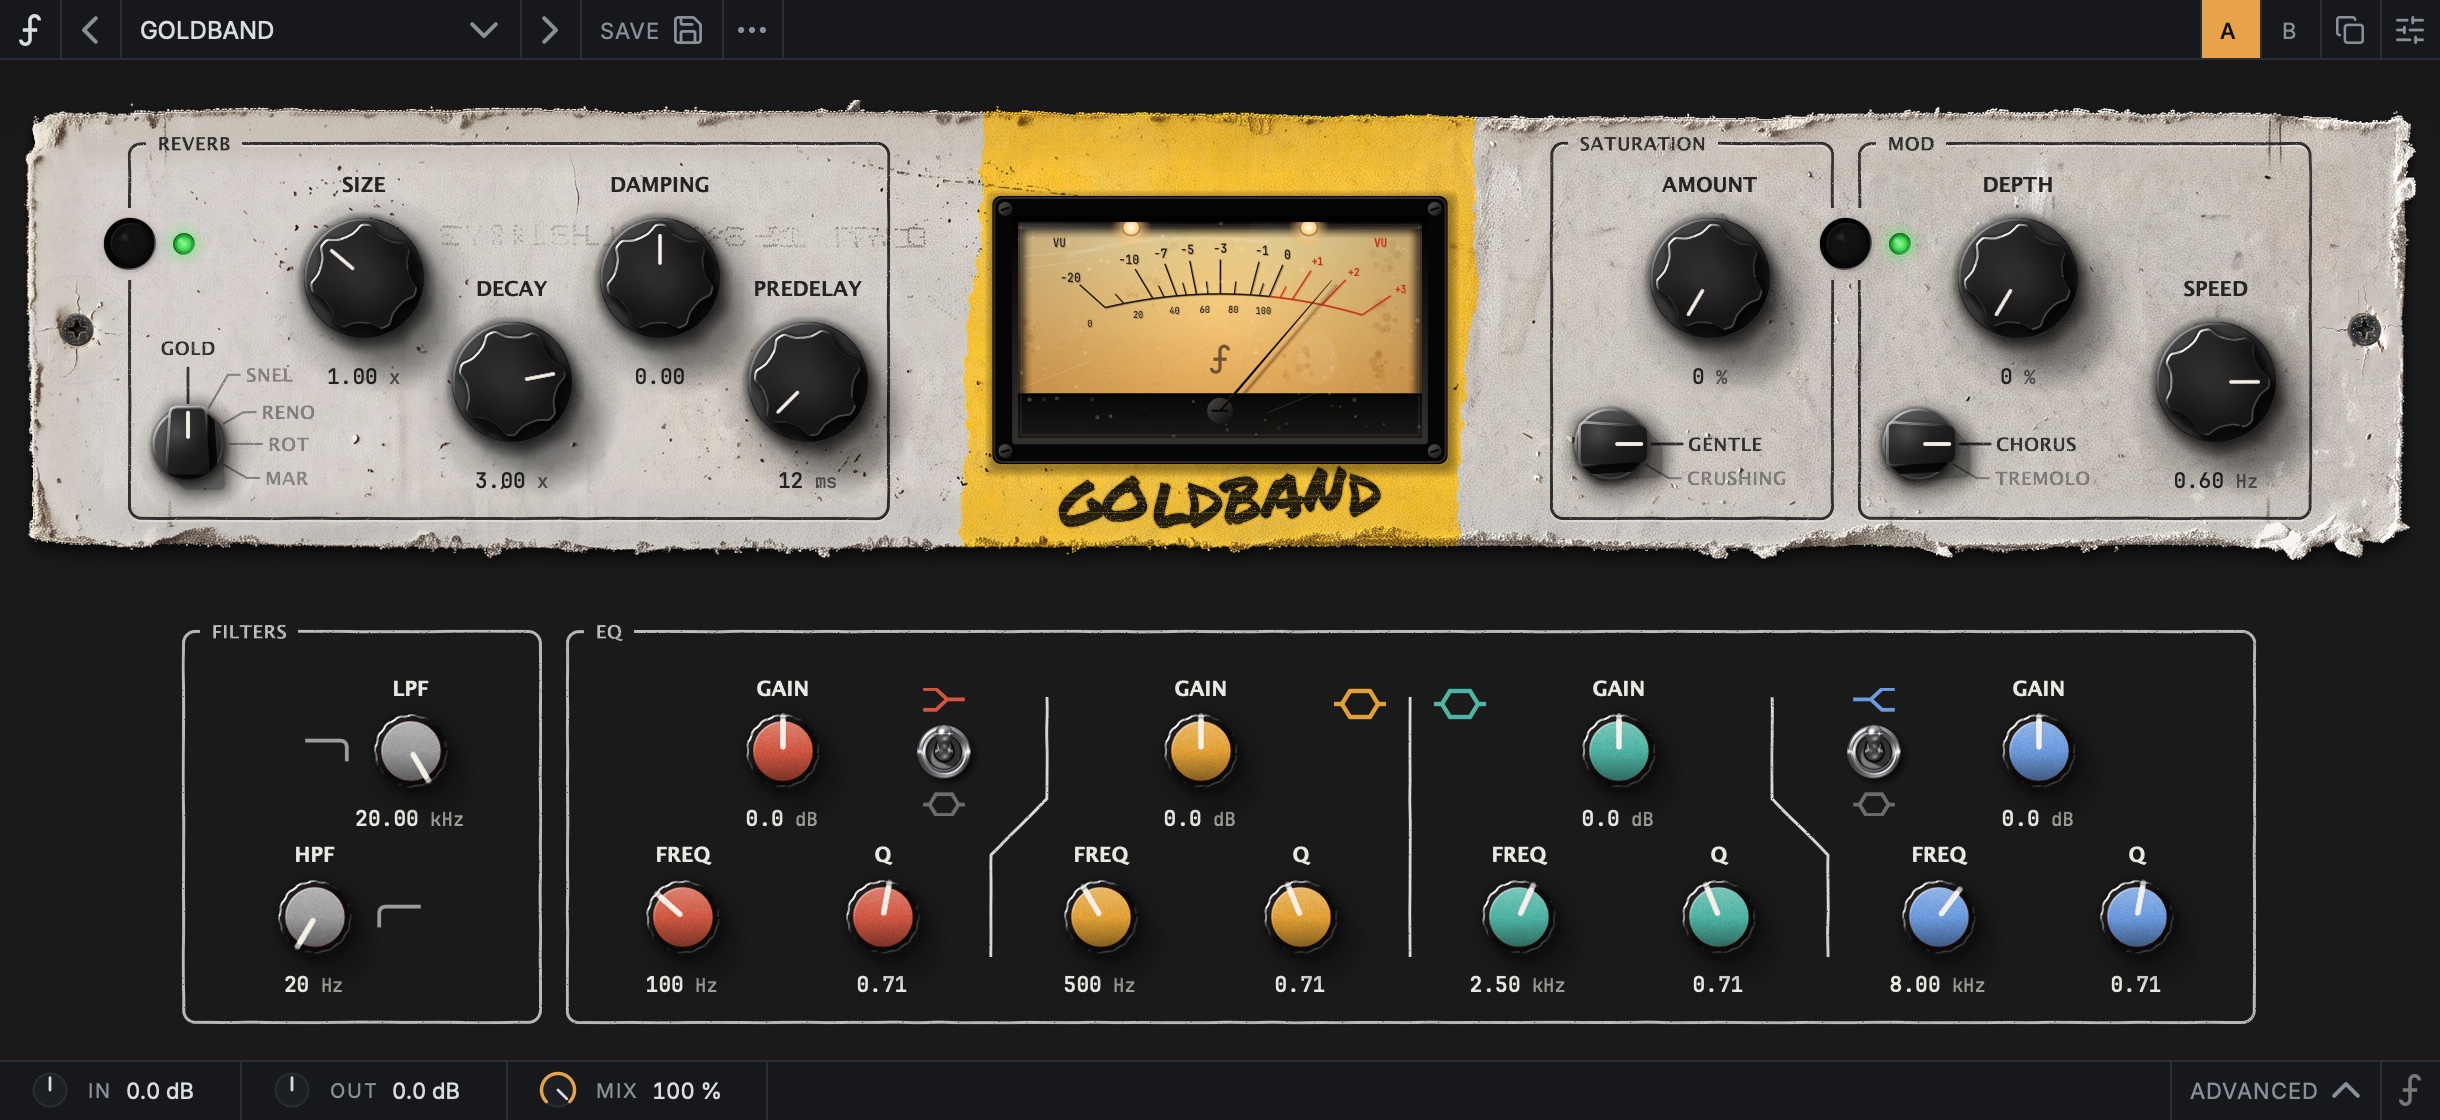Expand the ADVANCED panel chevron

pos(2346,1090)
